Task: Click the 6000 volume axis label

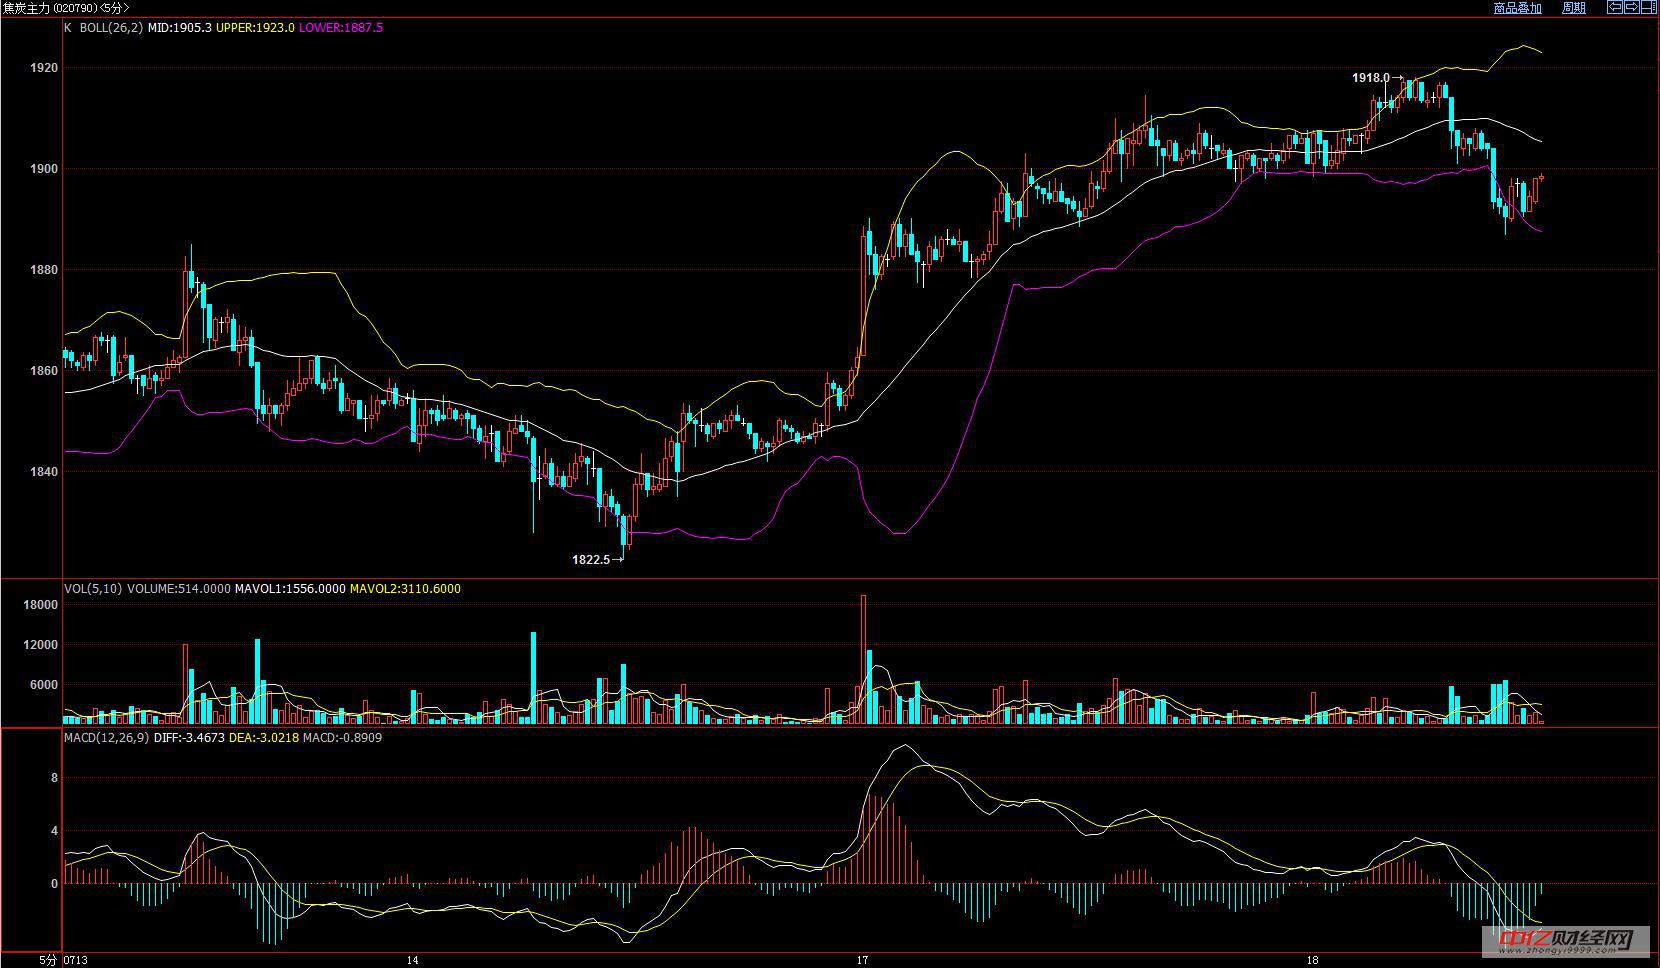Action: [x=45, y=685]
